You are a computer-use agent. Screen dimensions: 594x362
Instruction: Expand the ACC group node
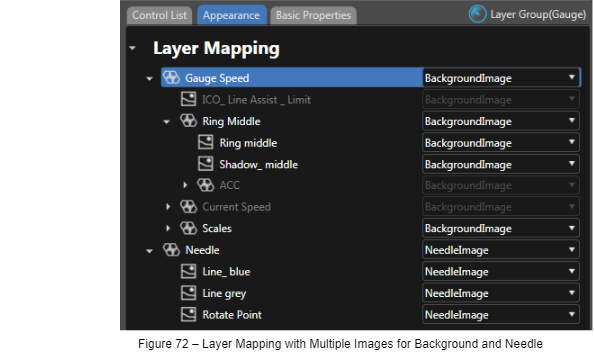tap(185, 185)
